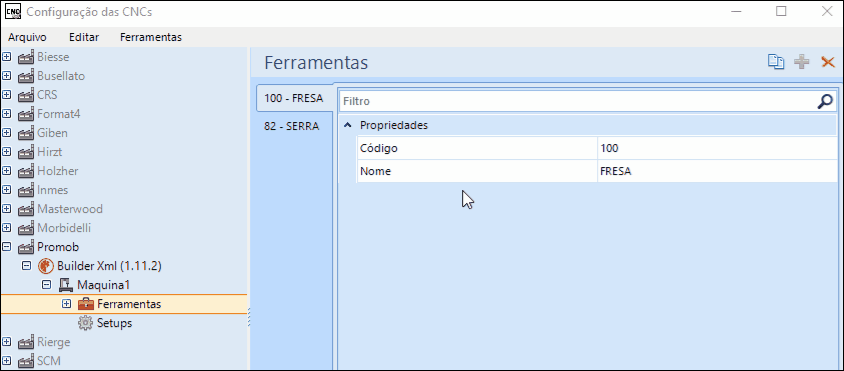The height and width of the screenshot is (371, 844).
Task: Click the Ferramentas toolbox icon in tree
Action: click(86, 304)
